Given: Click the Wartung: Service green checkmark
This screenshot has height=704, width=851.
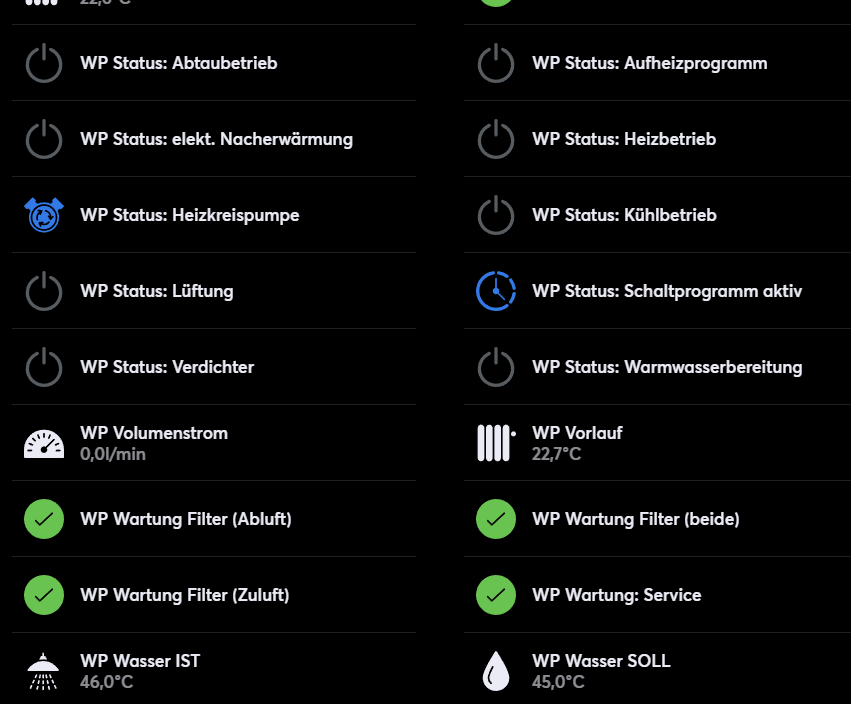Looking at the screenshot, I should pyautogui.click(x=496, y=595).
